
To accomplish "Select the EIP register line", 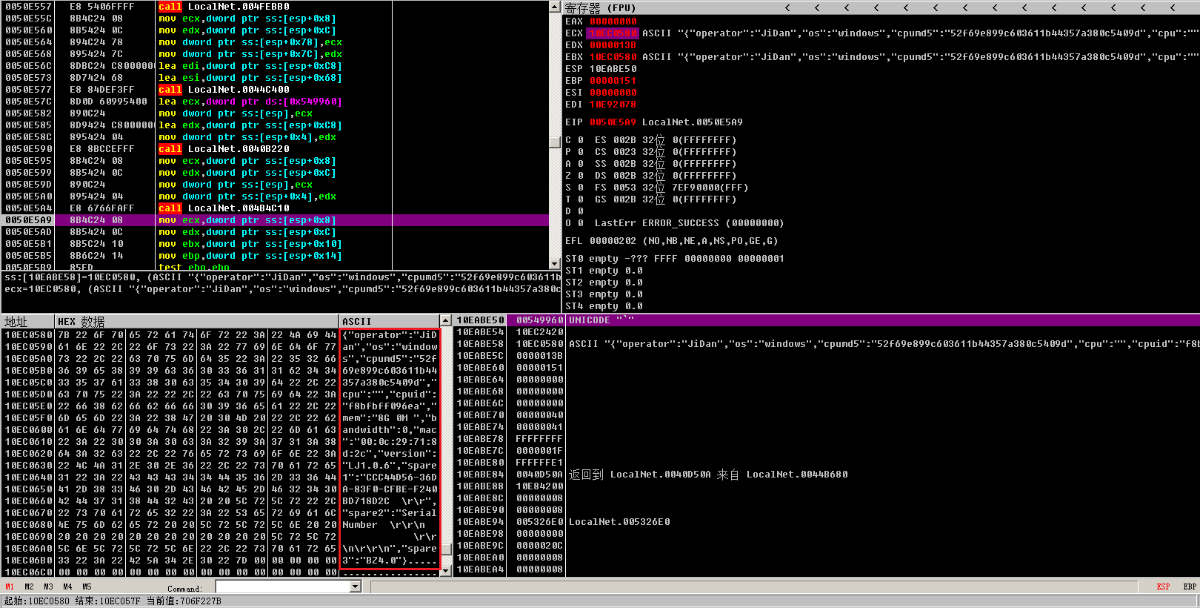I will [x=654, y=122].
